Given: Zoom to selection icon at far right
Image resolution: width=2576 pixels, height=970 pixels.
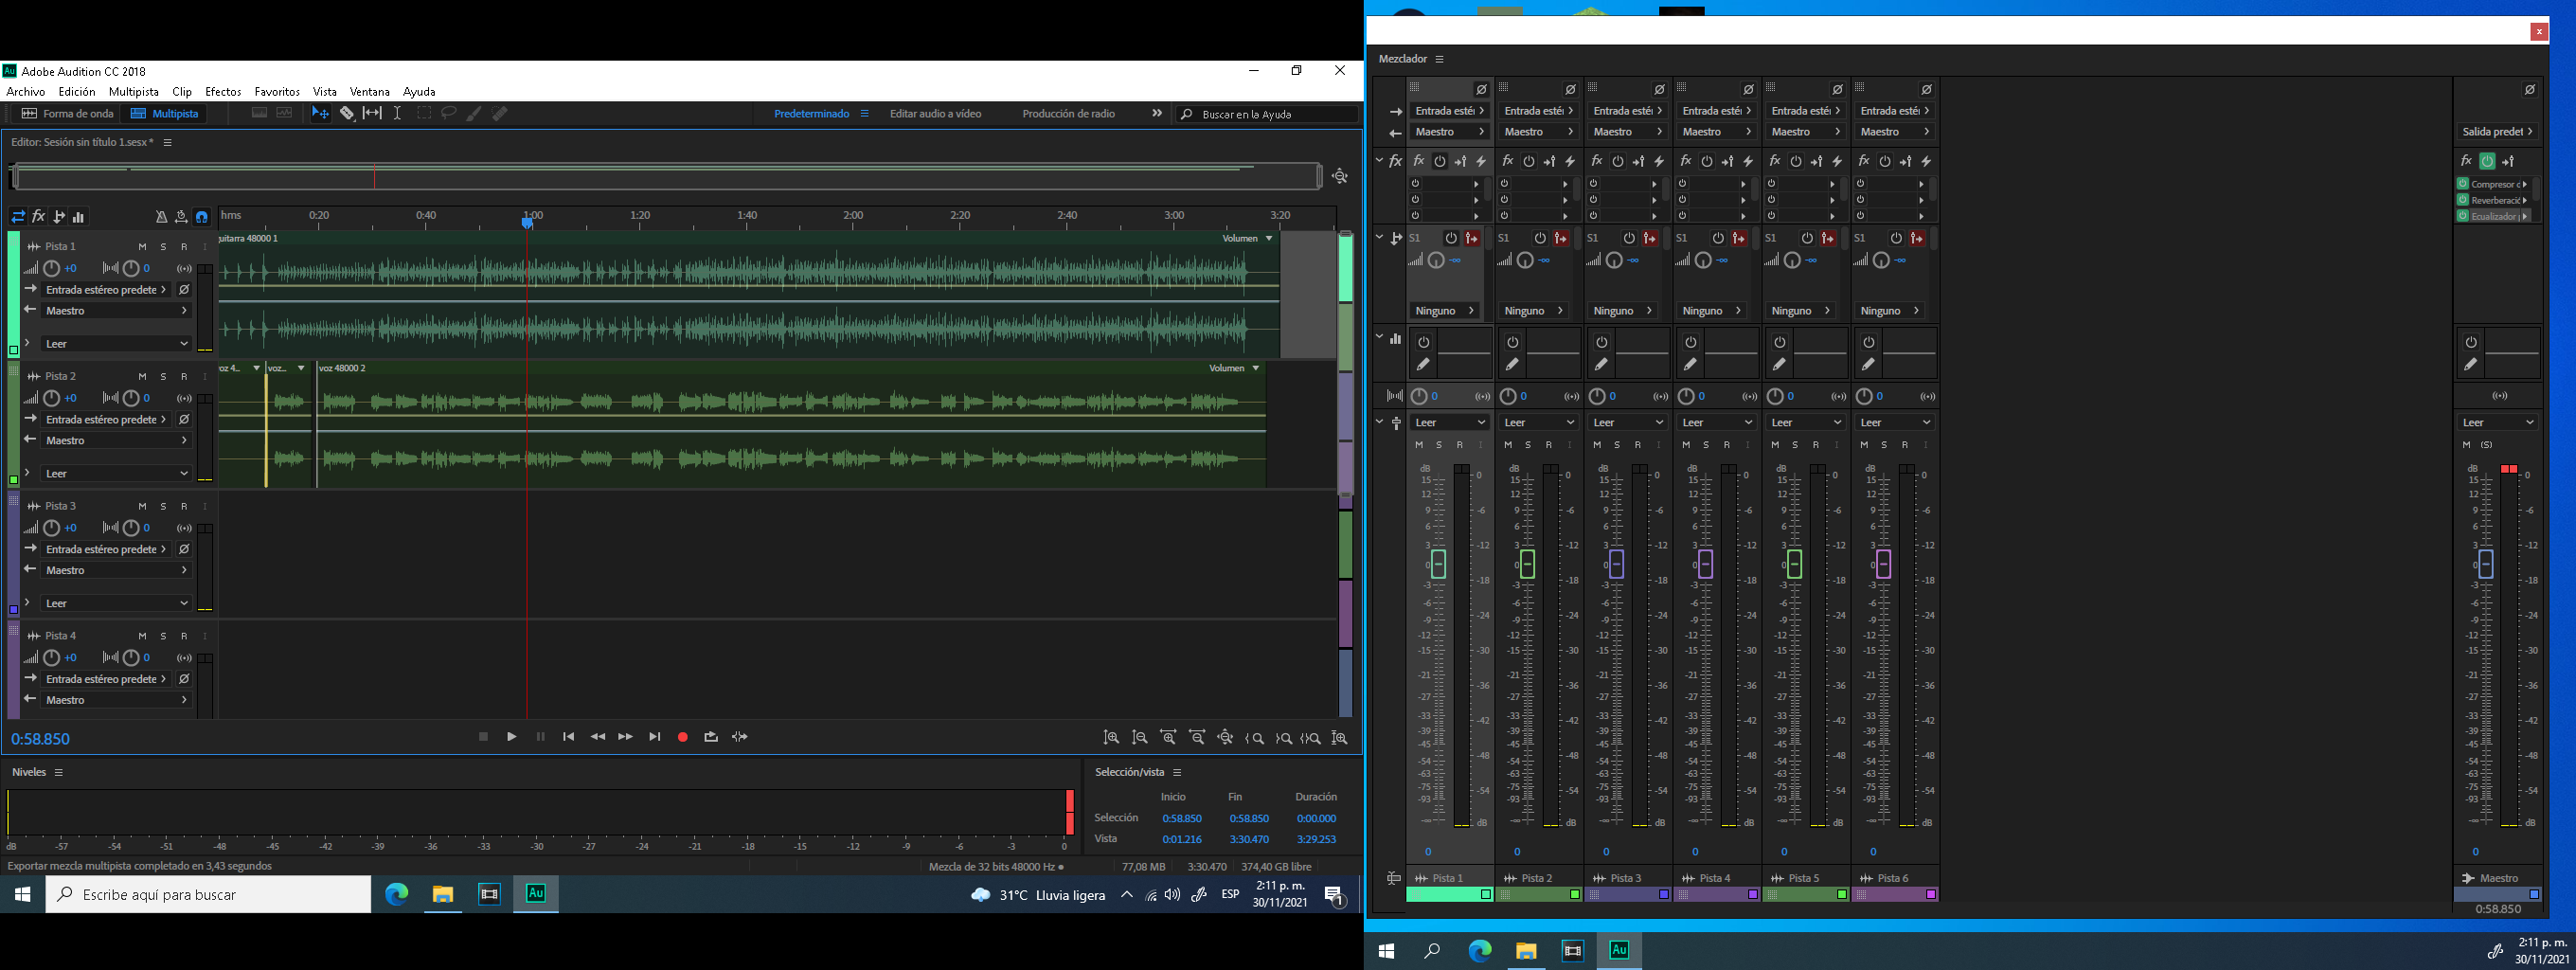Looking at the screenshot, I should tap(1340, 738).
